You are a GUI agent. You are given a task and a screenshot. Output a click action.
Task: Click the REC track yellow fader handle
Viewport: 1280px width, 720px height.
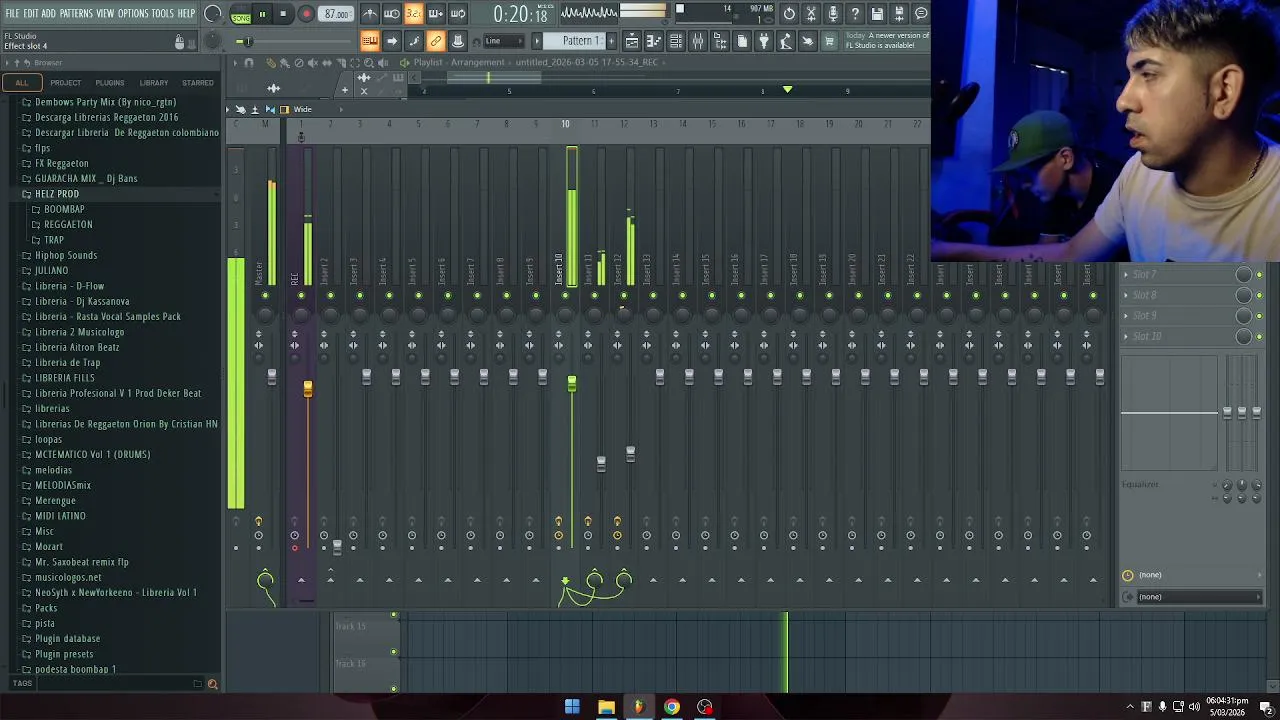[308, 388]
